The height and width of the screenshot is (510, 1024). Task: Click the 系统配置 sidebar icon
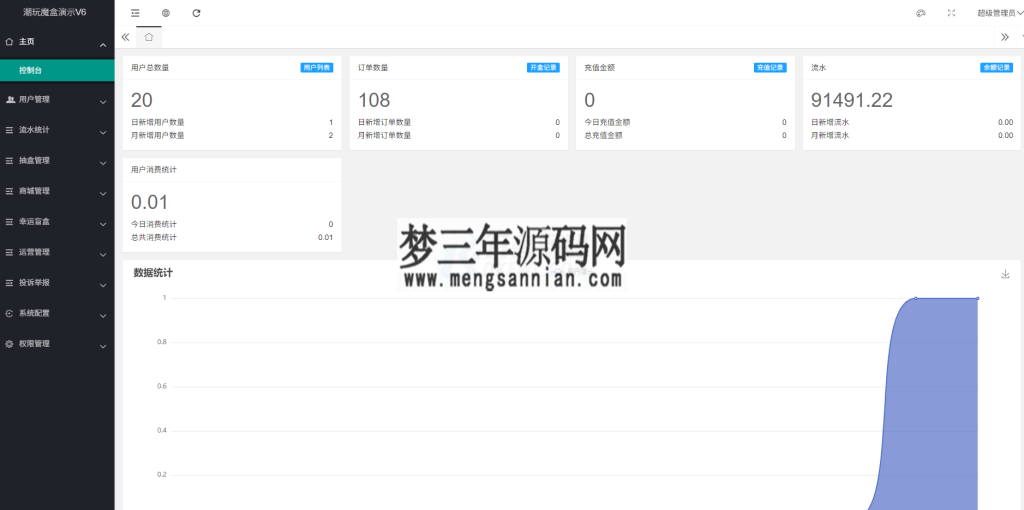pyautogui.click(x=9, y=313)
